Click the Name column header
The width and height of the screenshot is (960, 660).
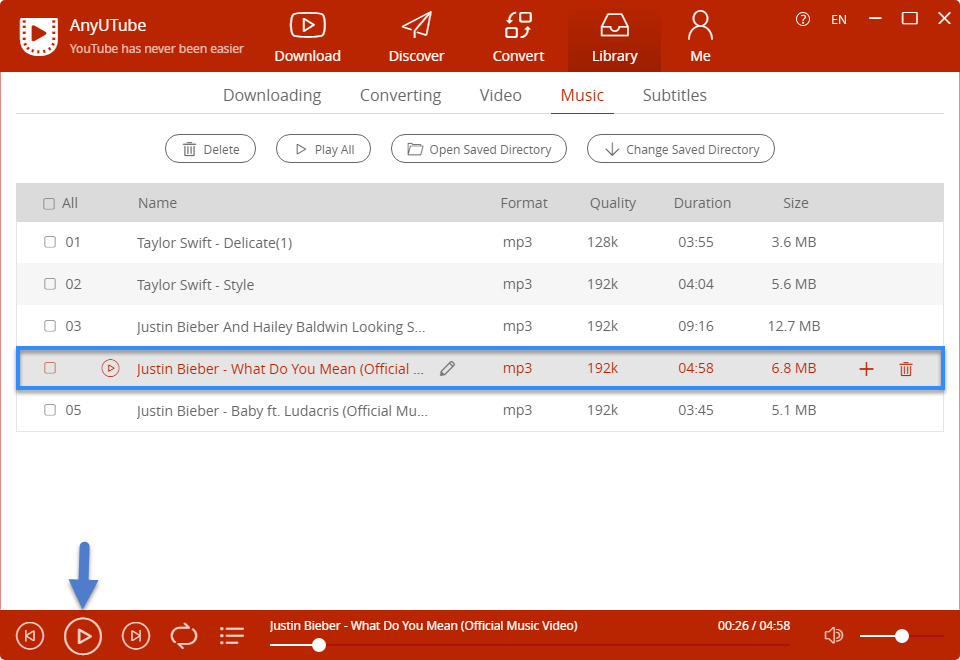point(157,203)
